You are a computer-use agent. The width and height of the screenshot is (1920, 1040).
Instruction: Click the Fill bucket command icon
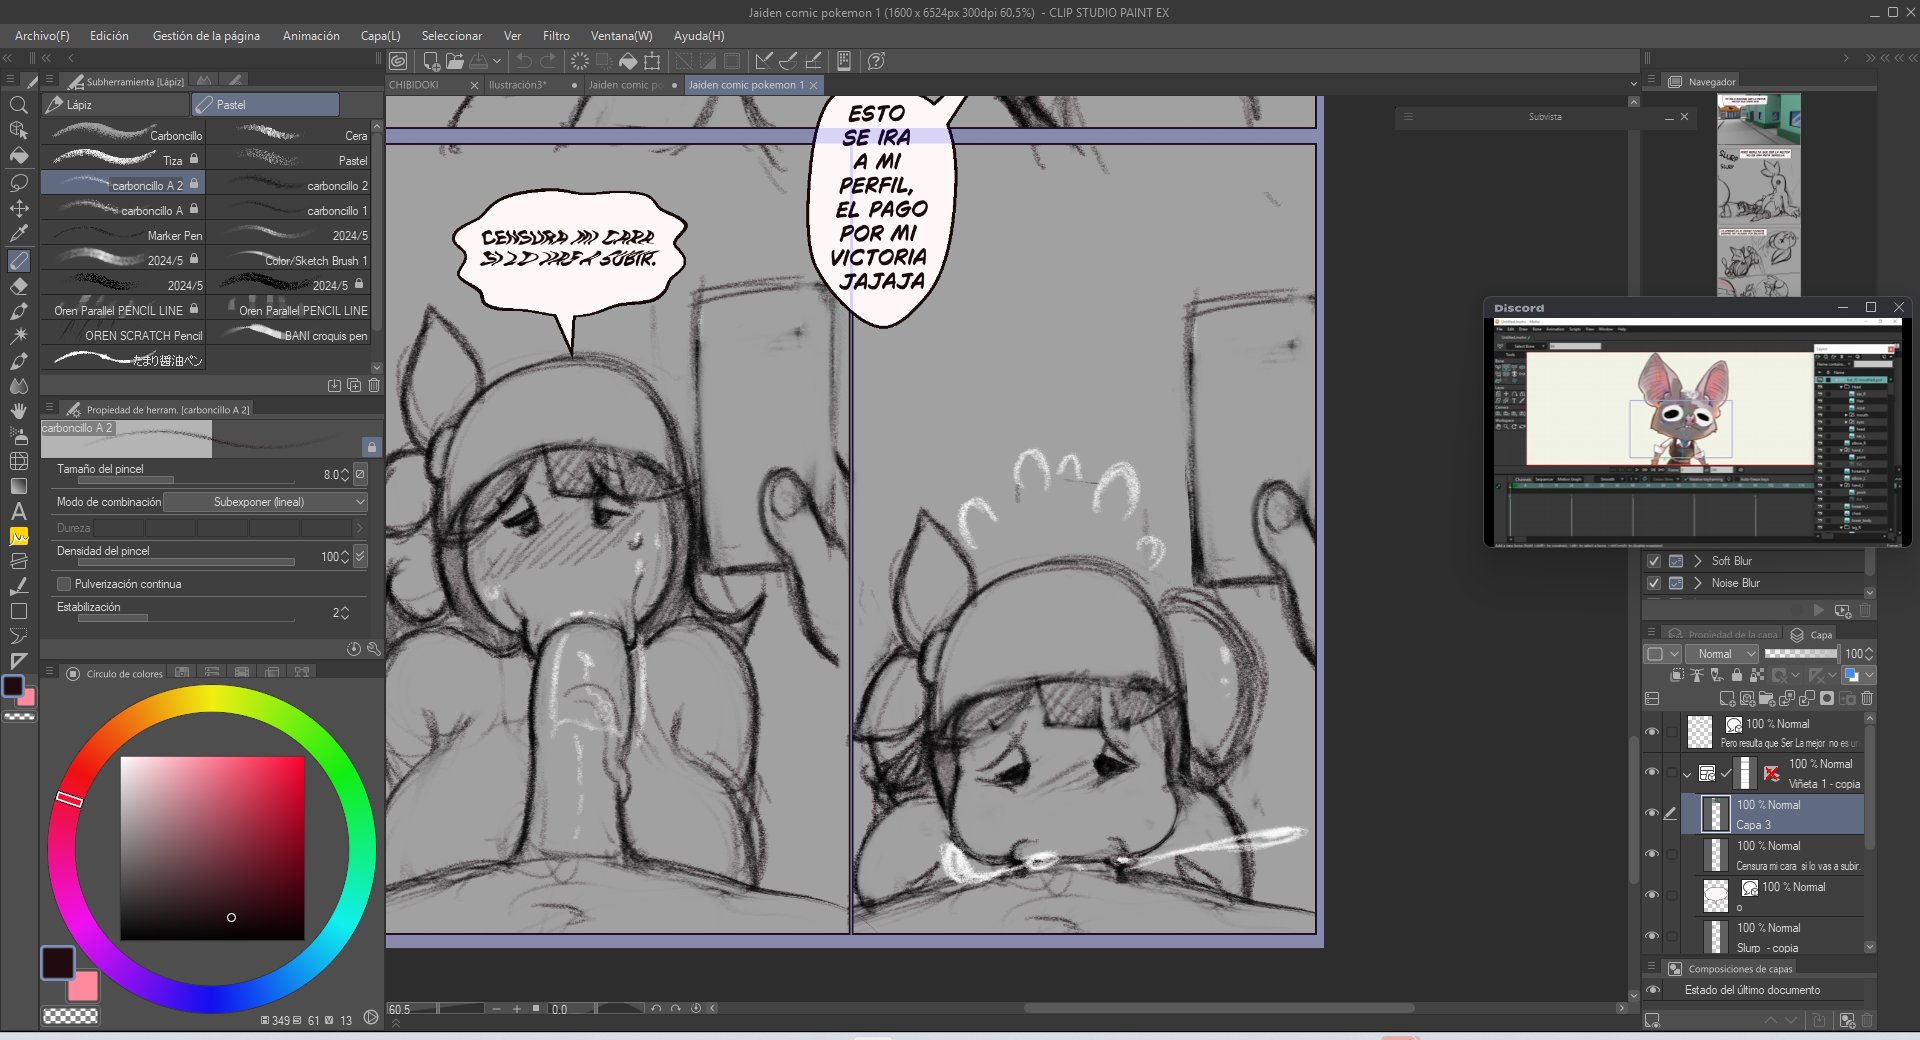click(x=628, y=61)
